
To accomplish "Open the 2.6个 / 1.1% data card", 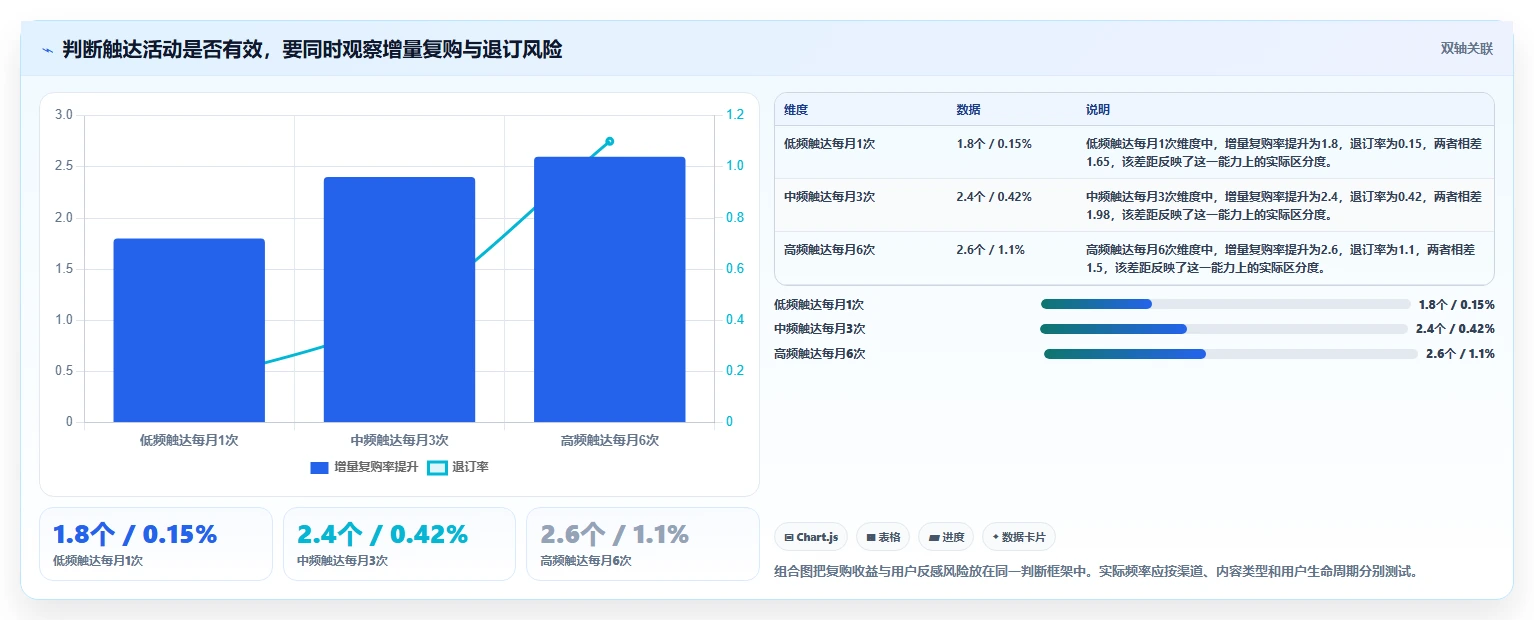I will pos(643,544).
